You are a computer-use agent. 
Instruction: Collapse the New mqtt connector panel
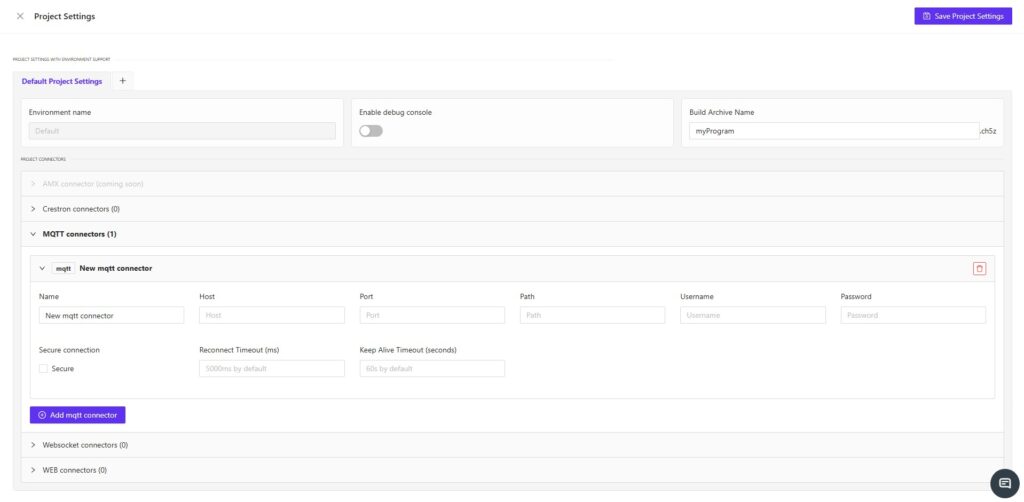point(42,268)
